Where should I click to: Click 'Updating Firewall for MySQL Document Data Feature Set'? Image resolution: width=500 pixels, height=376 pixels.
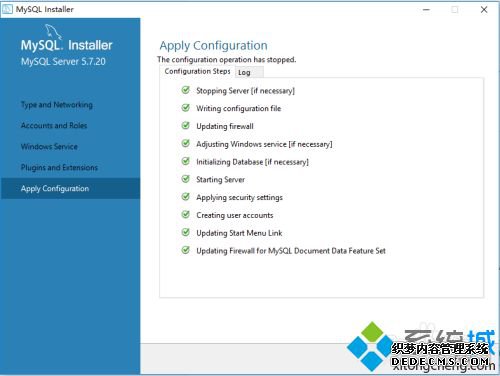pos(291,251)
